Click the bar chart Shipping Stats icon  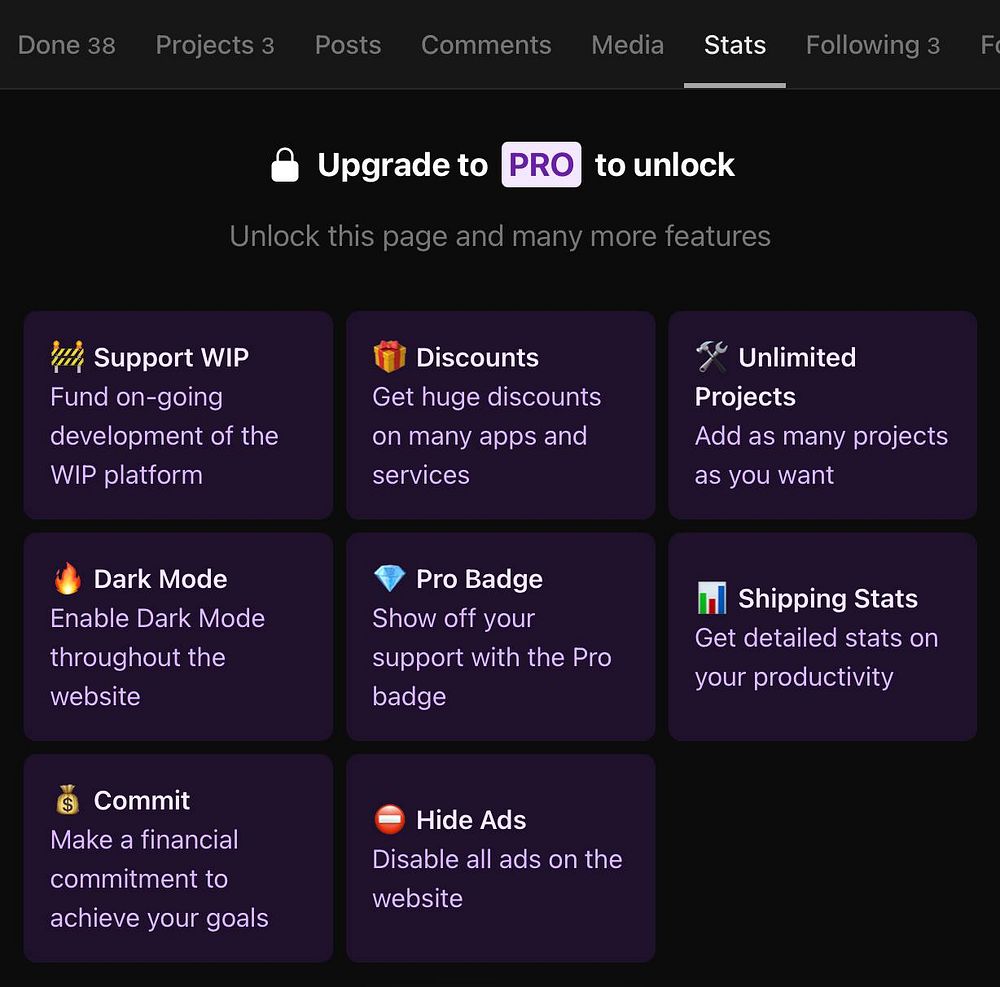coord(712,599)
